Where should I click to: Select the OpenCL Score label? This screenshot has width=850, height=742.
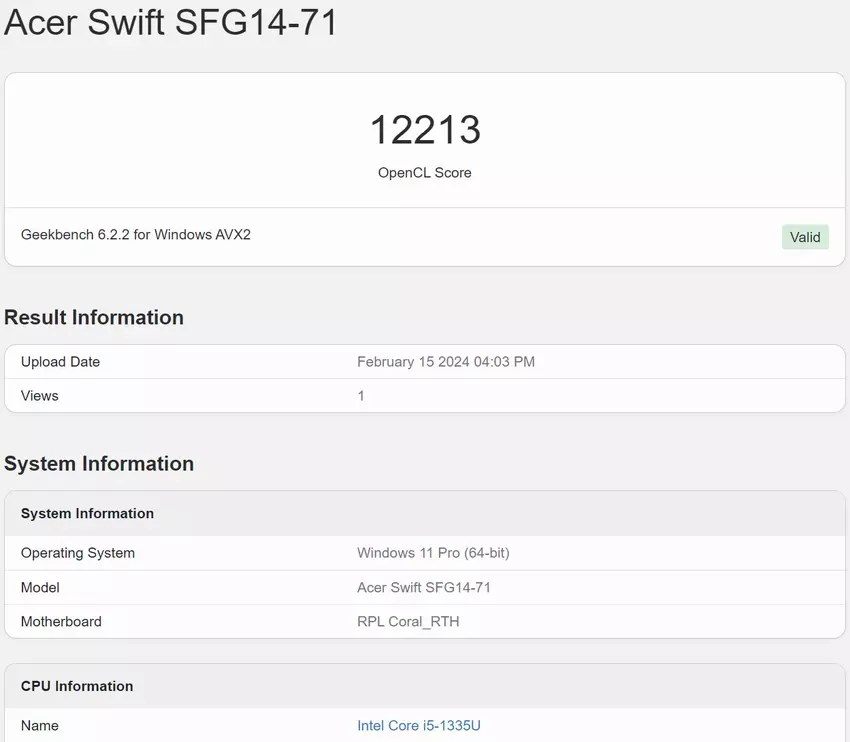(425, 173)
